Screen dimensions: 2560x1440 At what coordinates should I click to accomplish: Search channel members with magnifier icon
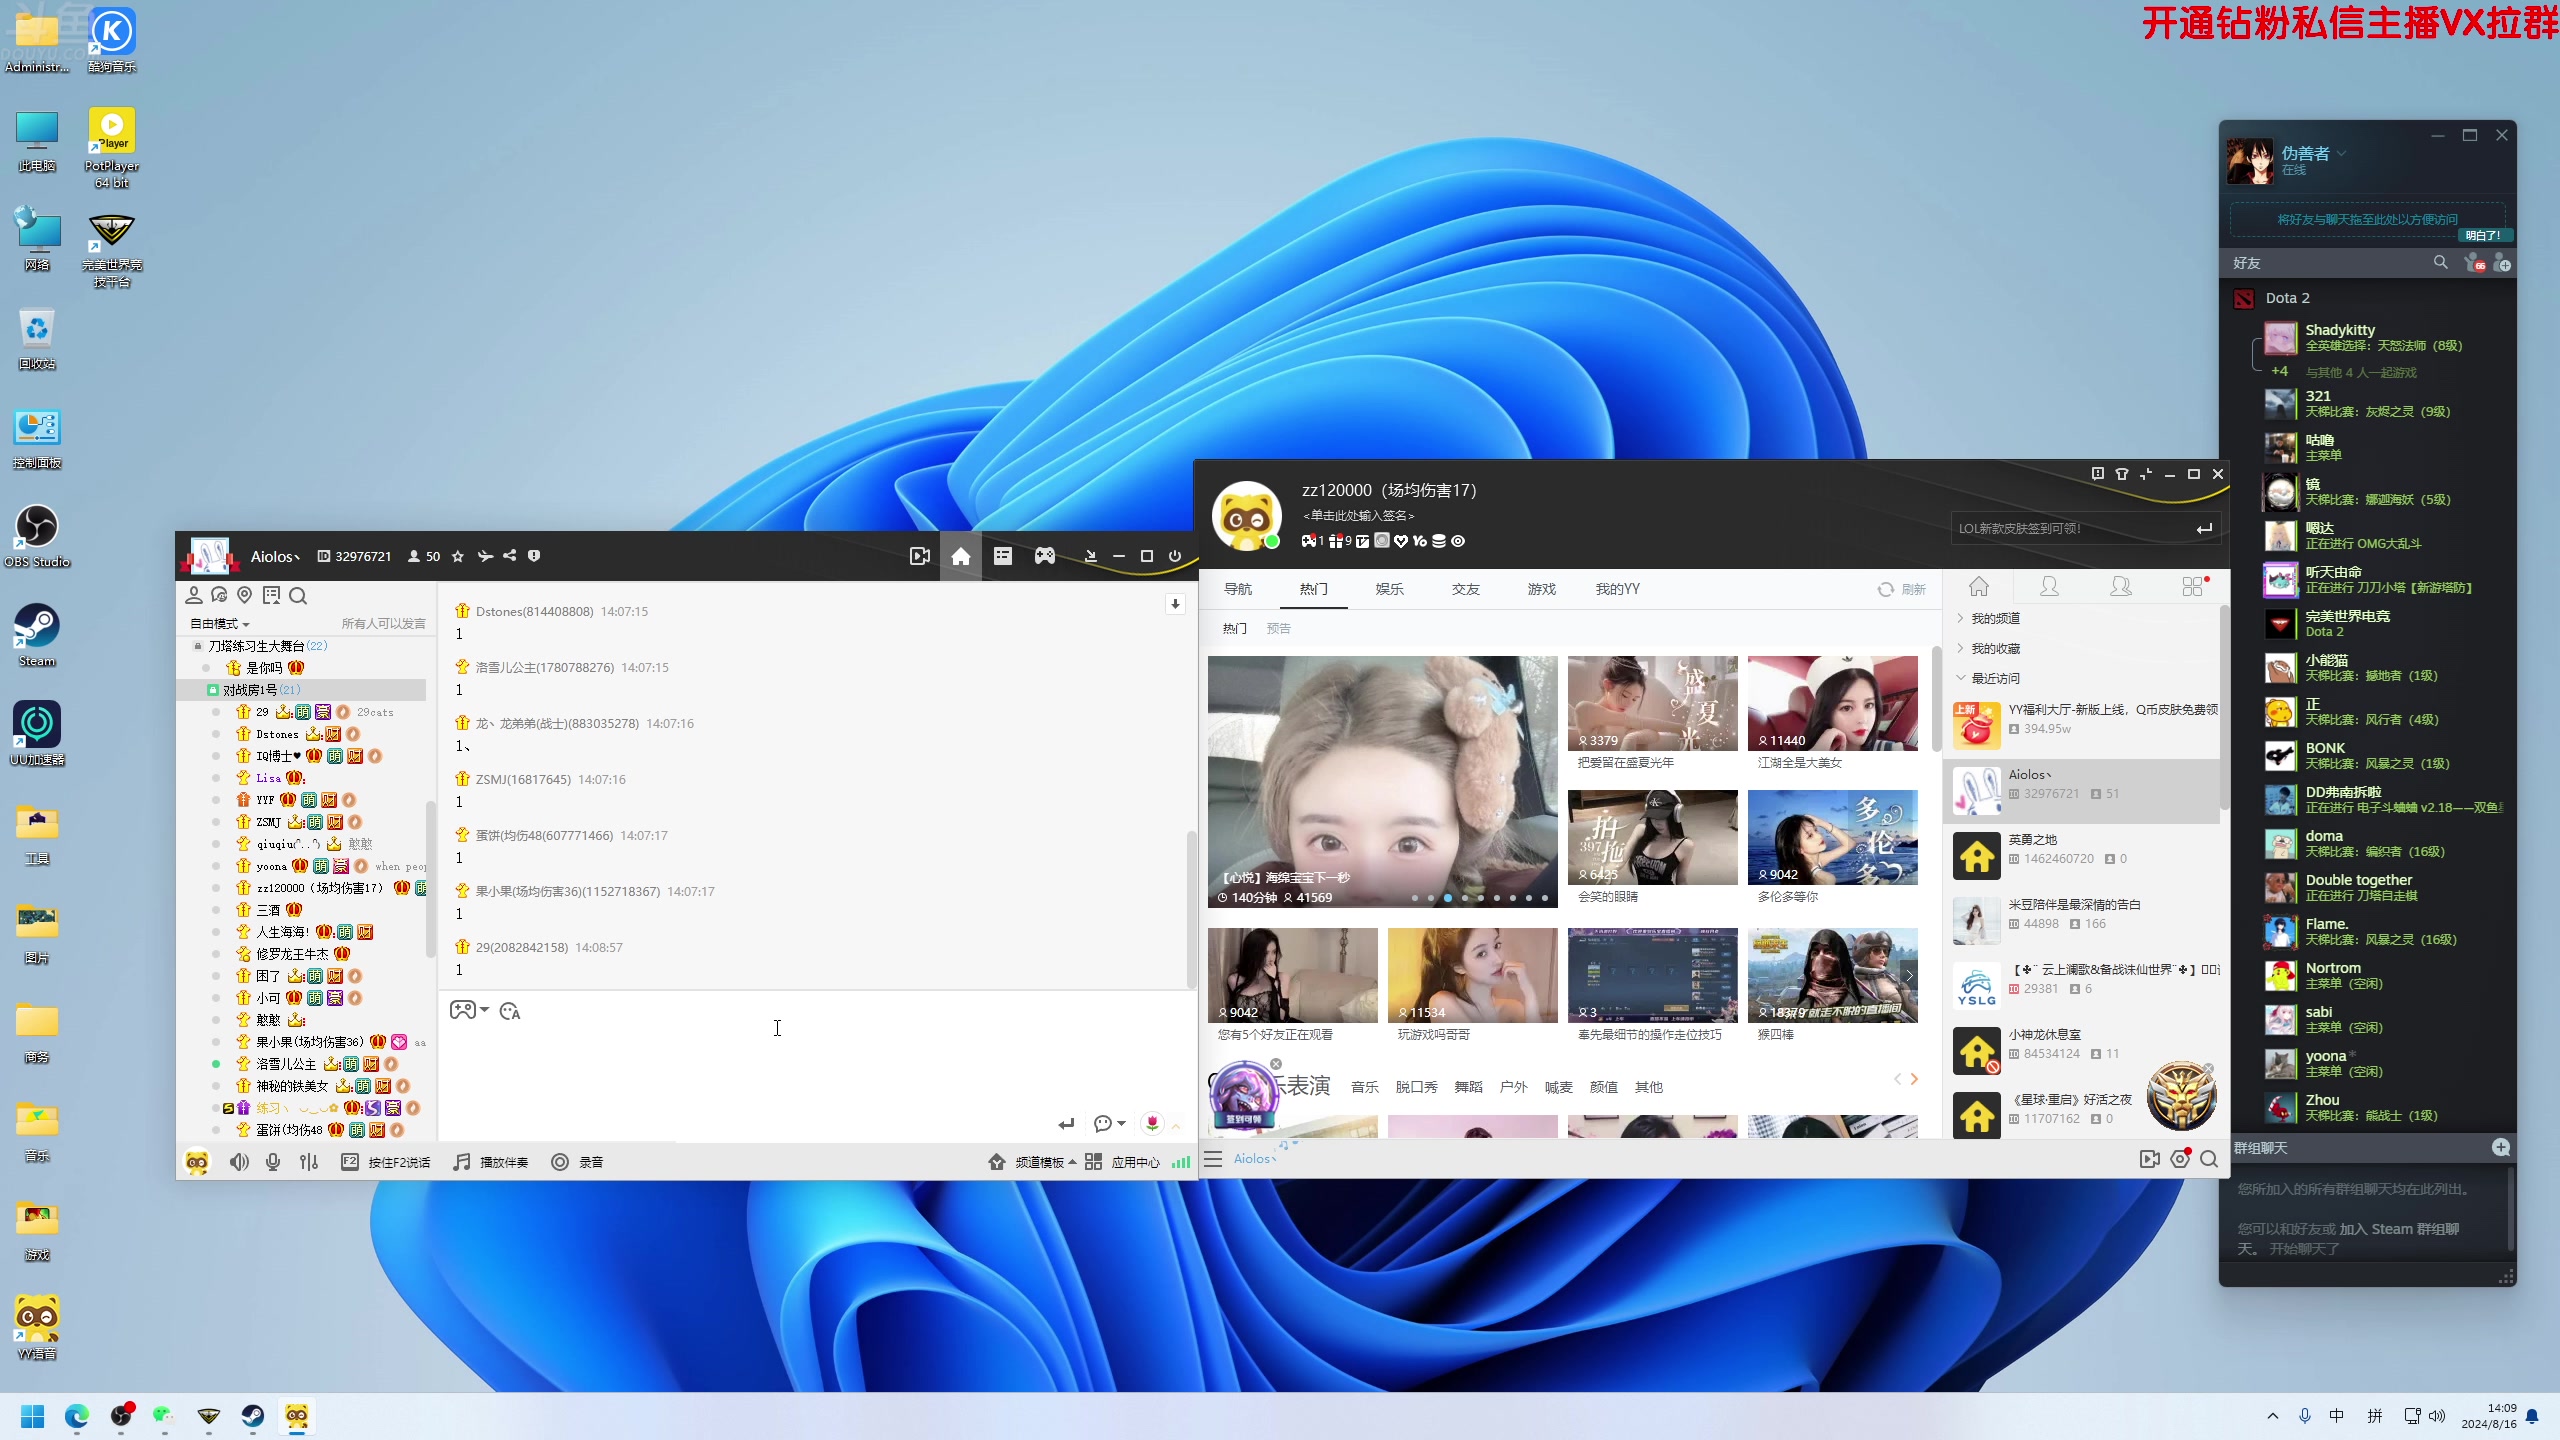298,596
